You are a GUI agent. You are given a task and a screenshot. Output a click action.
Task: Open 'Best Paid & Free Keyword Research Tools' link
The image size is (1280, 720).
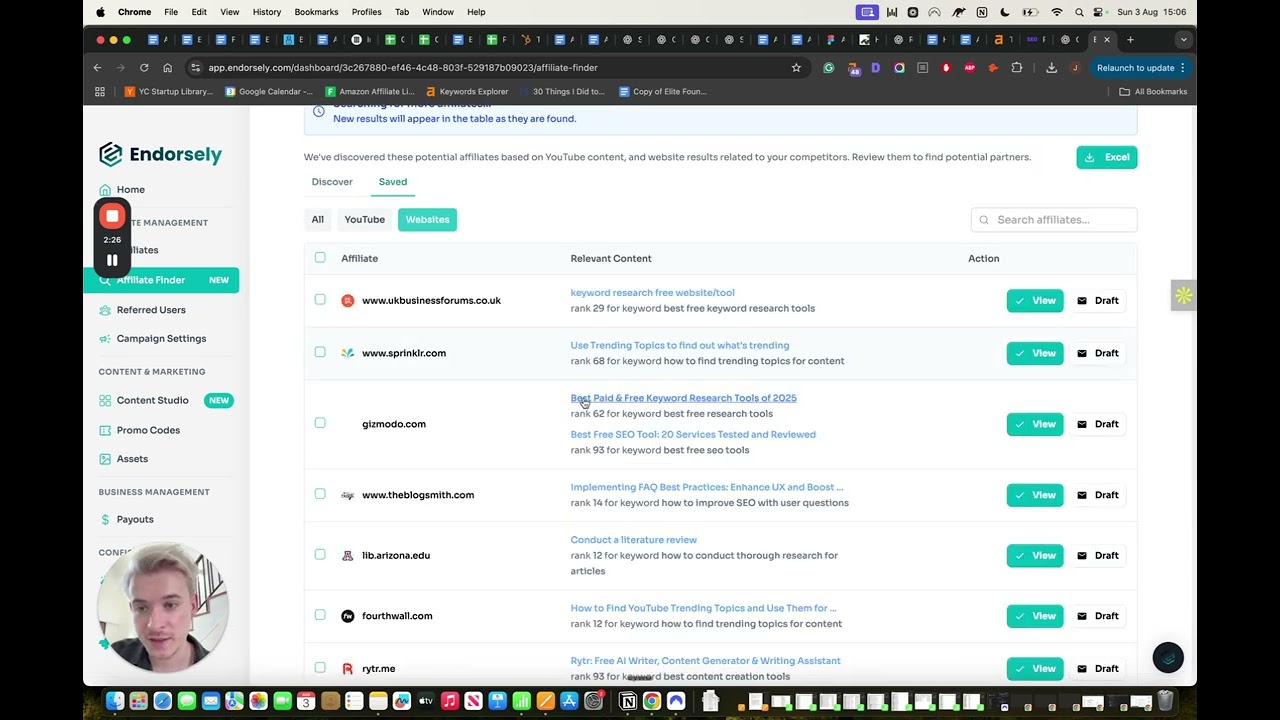tap(683, 398)
